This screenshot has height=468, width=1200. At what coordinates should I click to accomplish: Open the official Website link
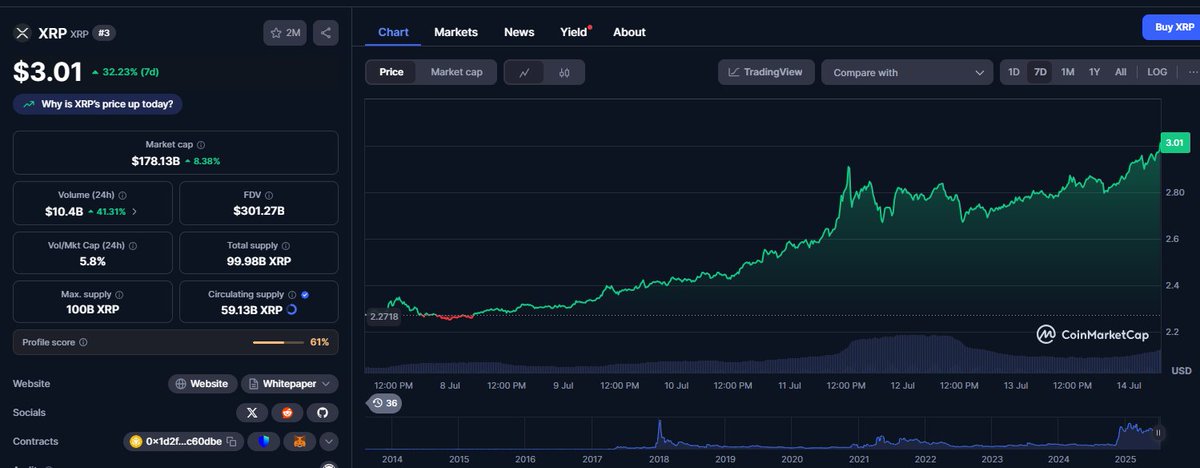pyautogui.click(x=202, y=383)
